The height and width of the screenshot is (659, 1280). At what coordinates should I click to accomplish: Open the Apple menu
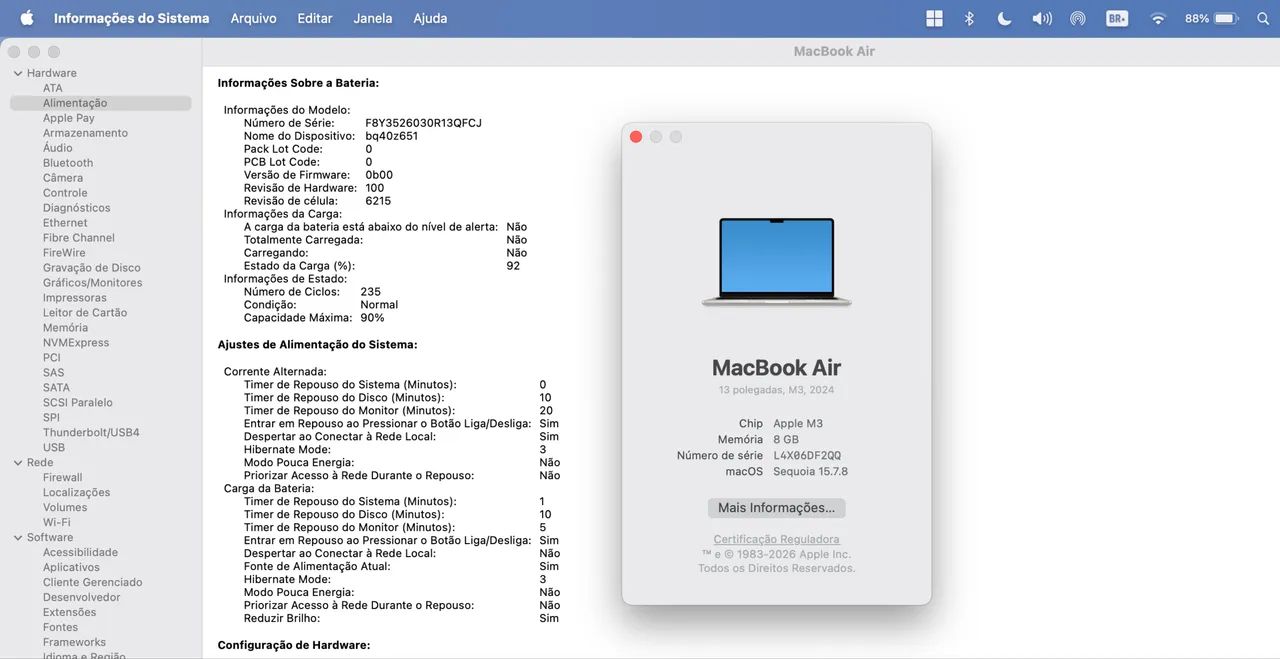[x=27, y=18]
